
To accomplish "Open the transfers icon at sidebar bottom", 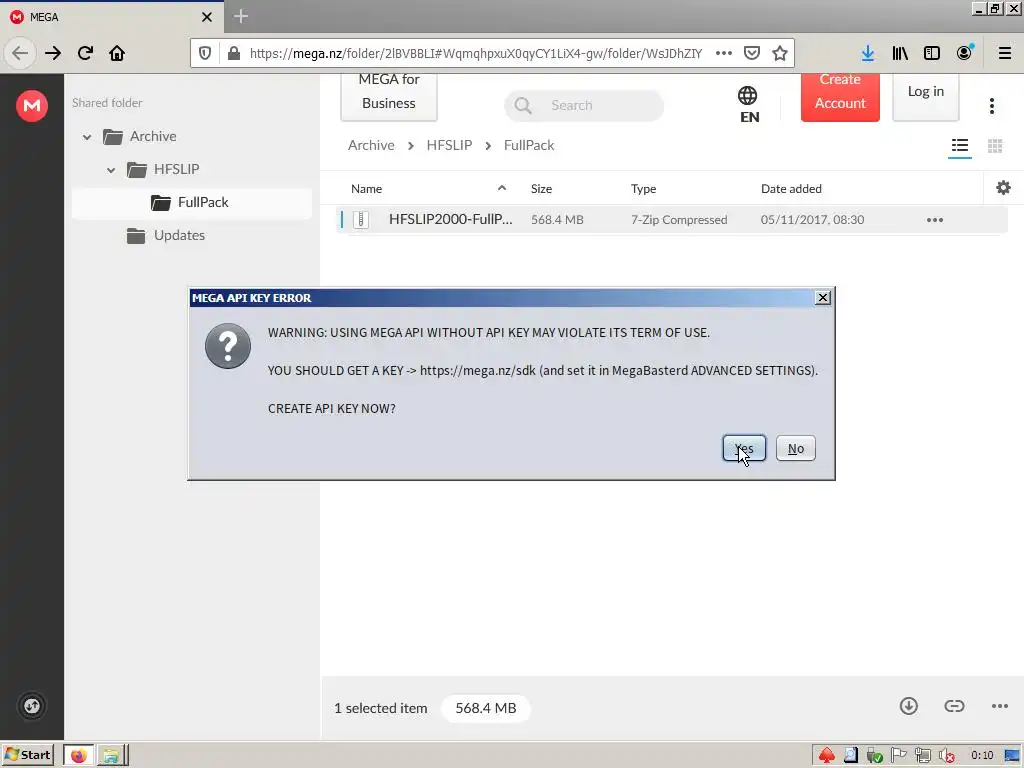I will pyautogui.click(x=32, y=706).
